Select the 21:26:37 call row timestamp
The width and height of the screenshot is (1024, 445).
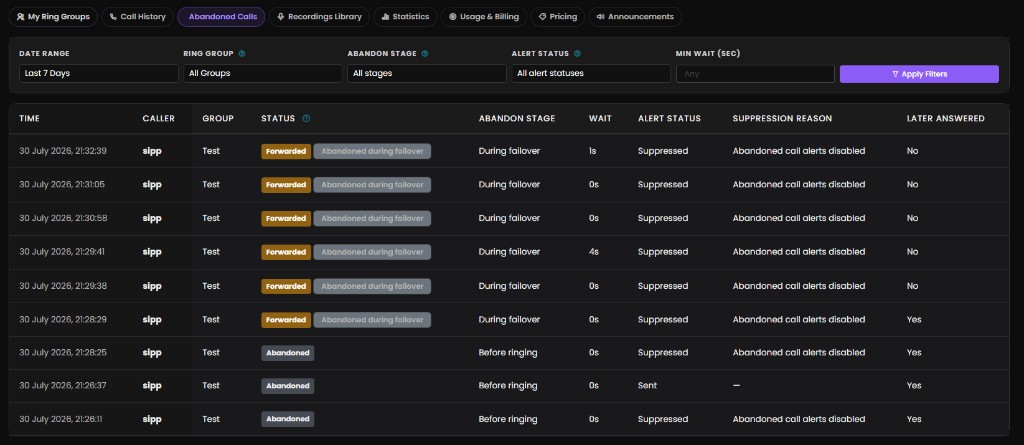(x=63, y=386)
